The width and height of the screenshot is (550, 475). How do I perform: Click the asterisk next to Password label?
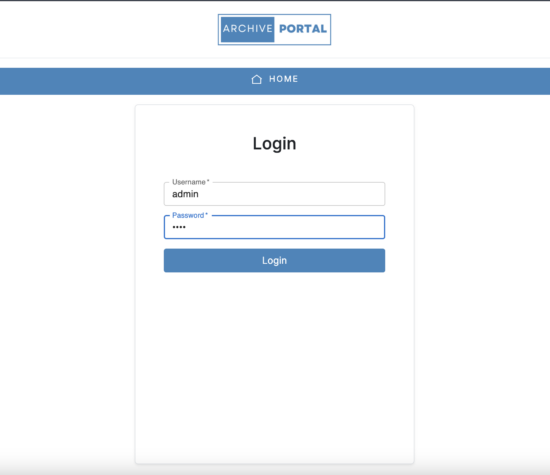pyautogui.click(x=207, y=214)
